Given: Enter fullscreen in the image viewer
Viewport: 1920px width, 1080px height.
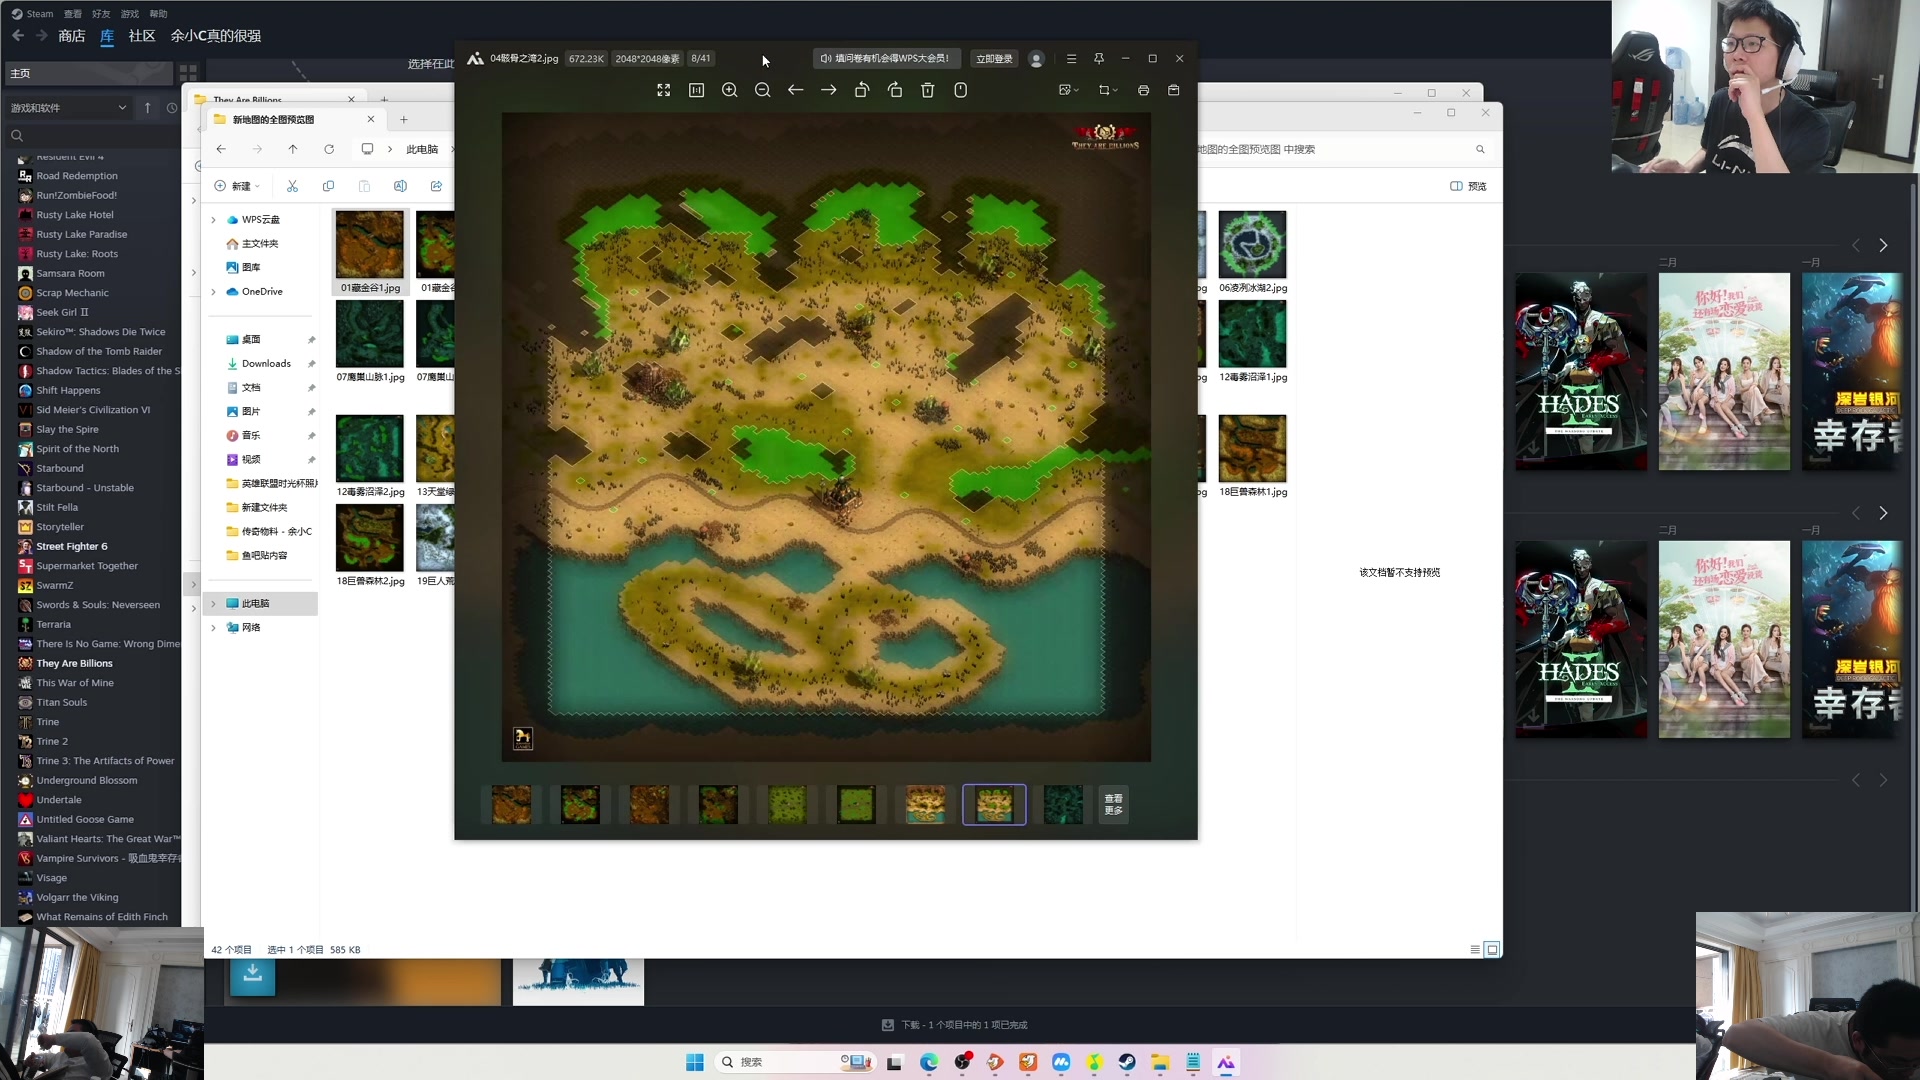Looking at the screenshot, I should click(x=663, y=90).
